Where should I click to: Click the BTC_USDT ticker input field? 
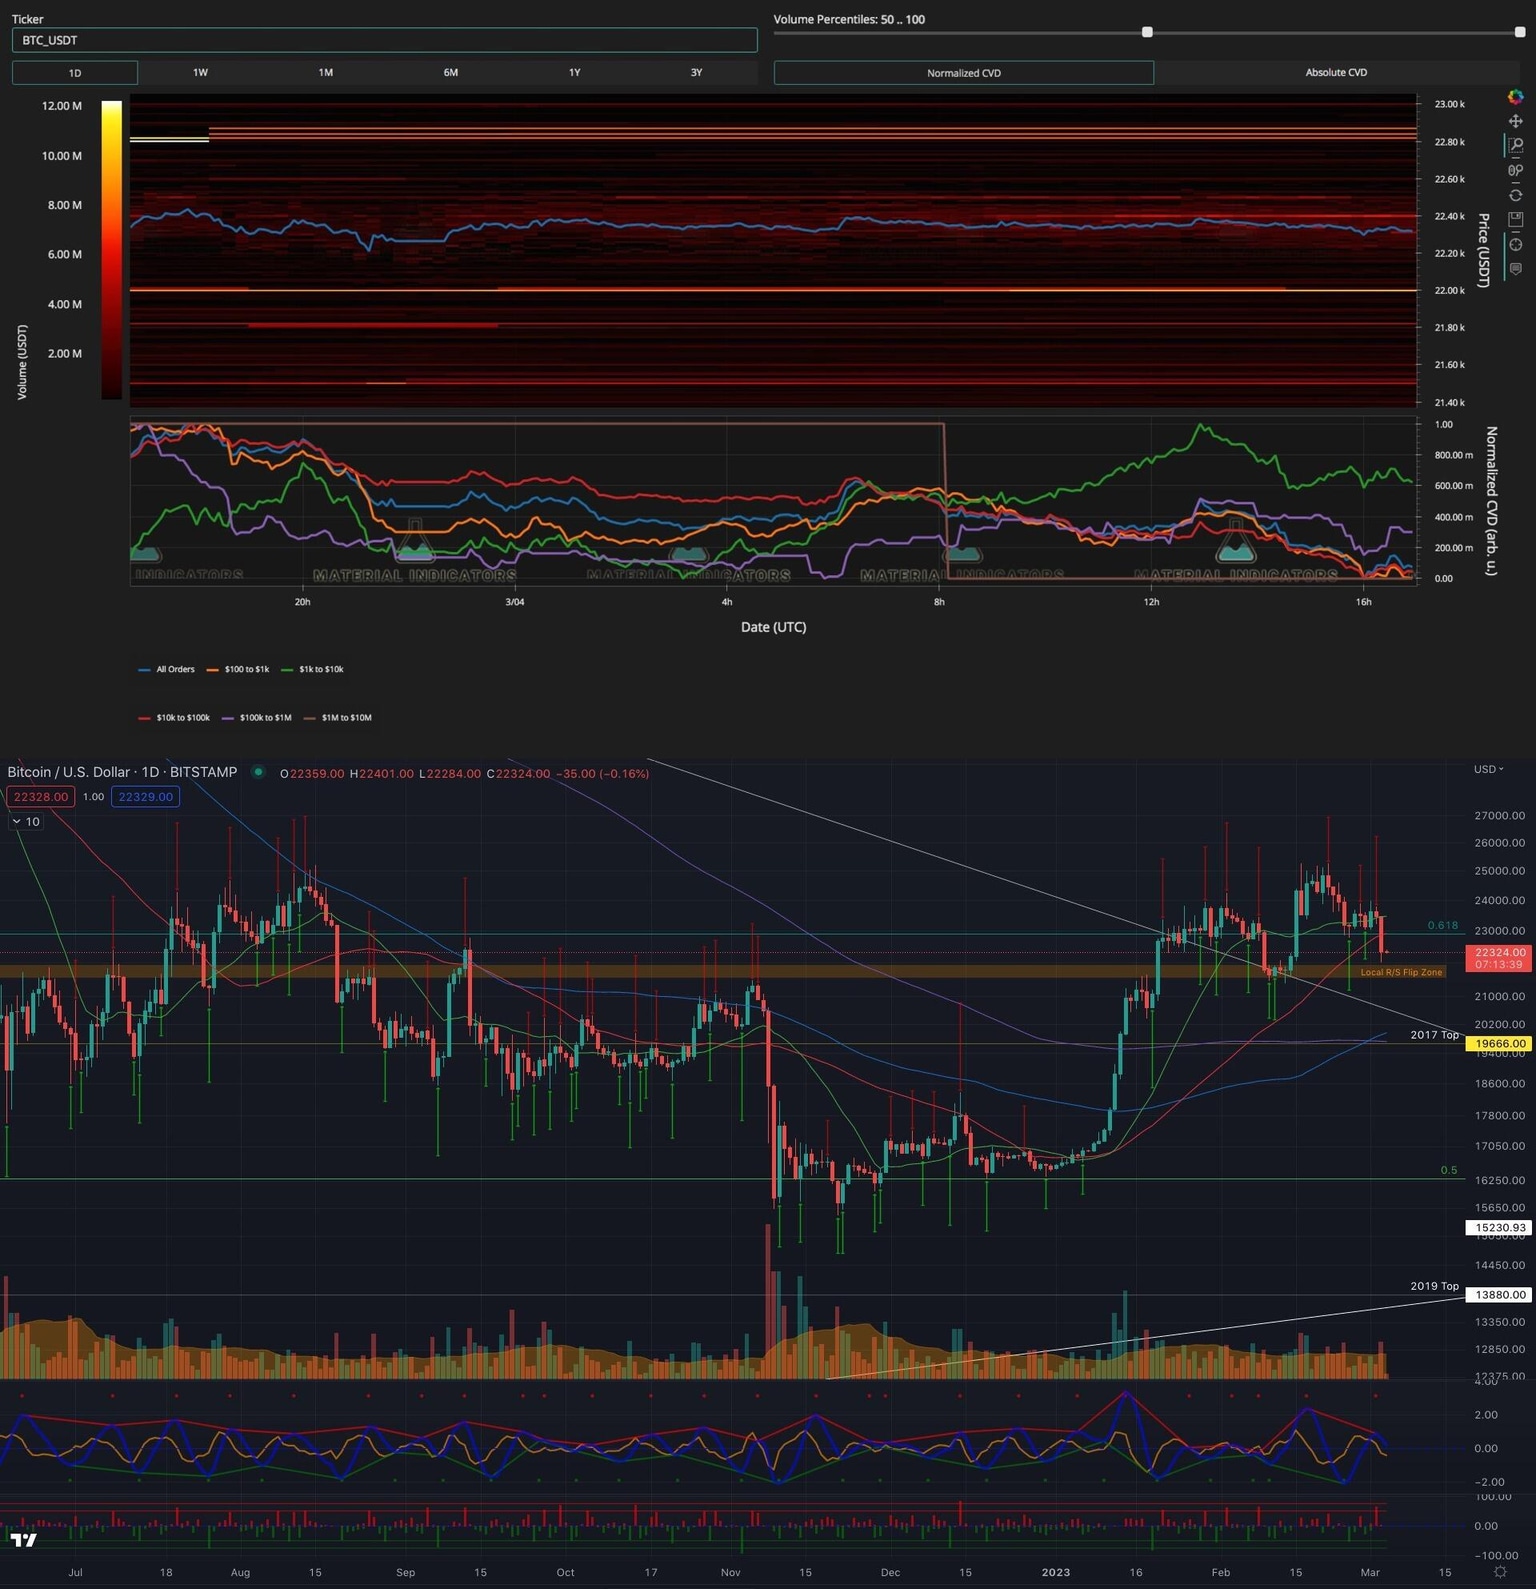(384, 40)
